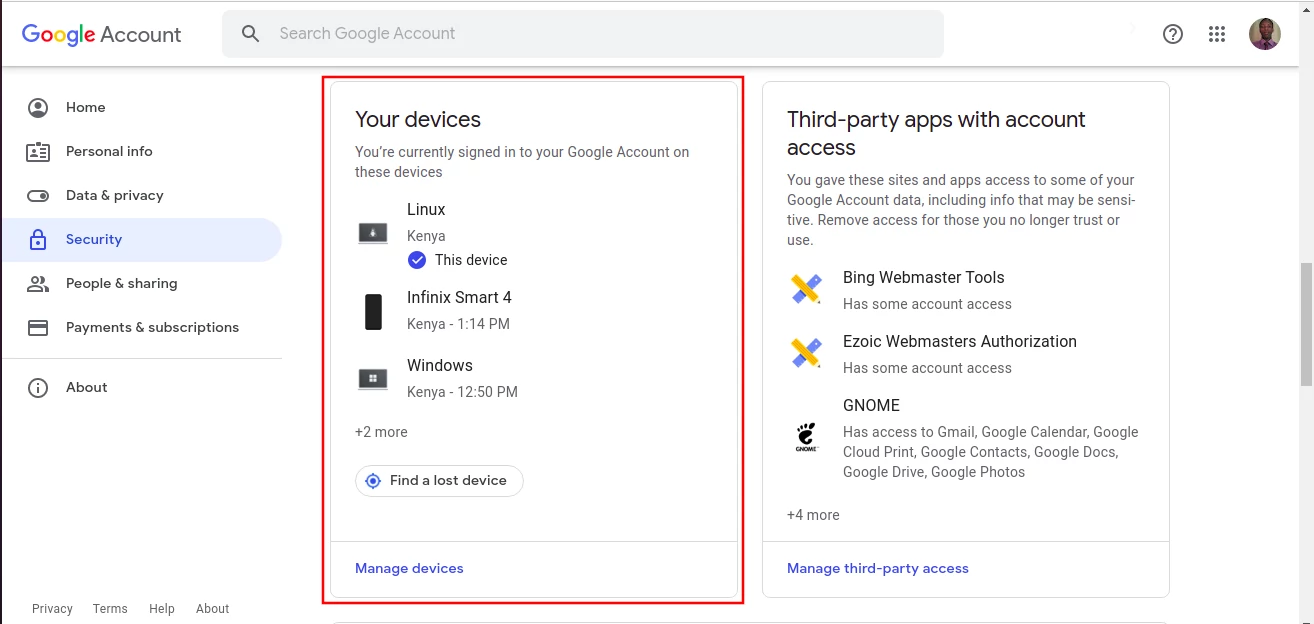Click the Ezoic Webmasters Authorization icon

tap(806, 353)
